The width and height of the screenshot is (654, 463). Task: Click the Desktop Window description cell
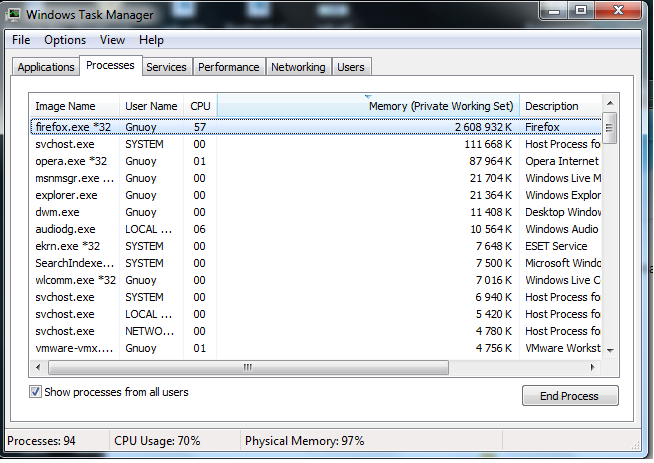tap(563, 212)
